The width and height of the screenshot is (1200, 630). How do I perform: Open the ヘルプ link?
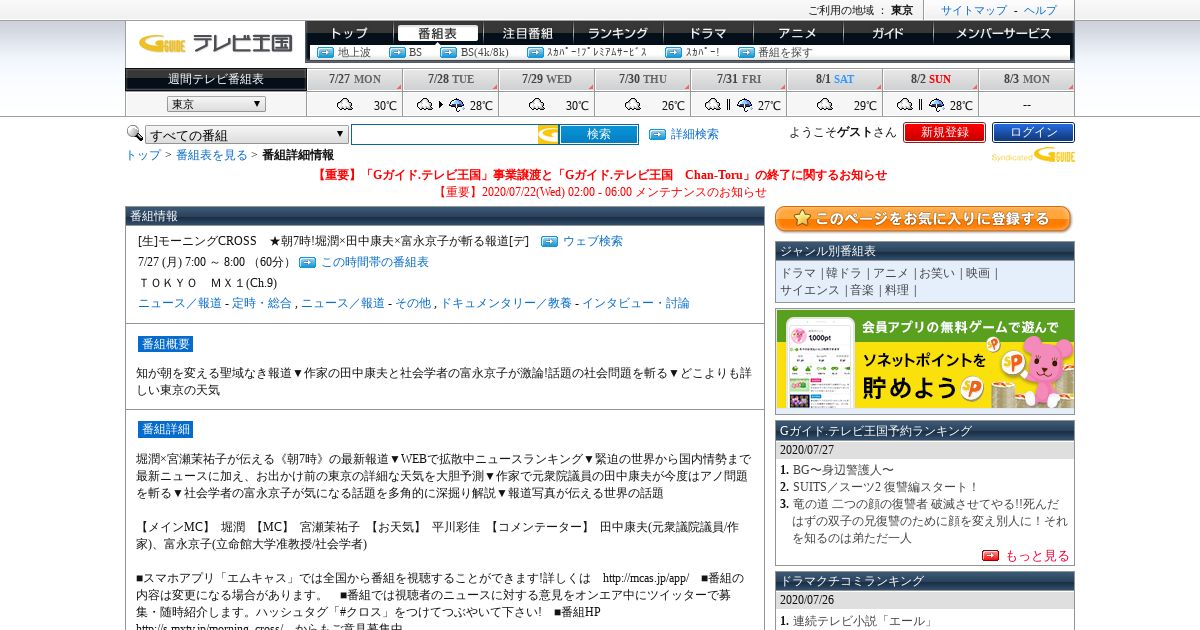pos(1040,10)
